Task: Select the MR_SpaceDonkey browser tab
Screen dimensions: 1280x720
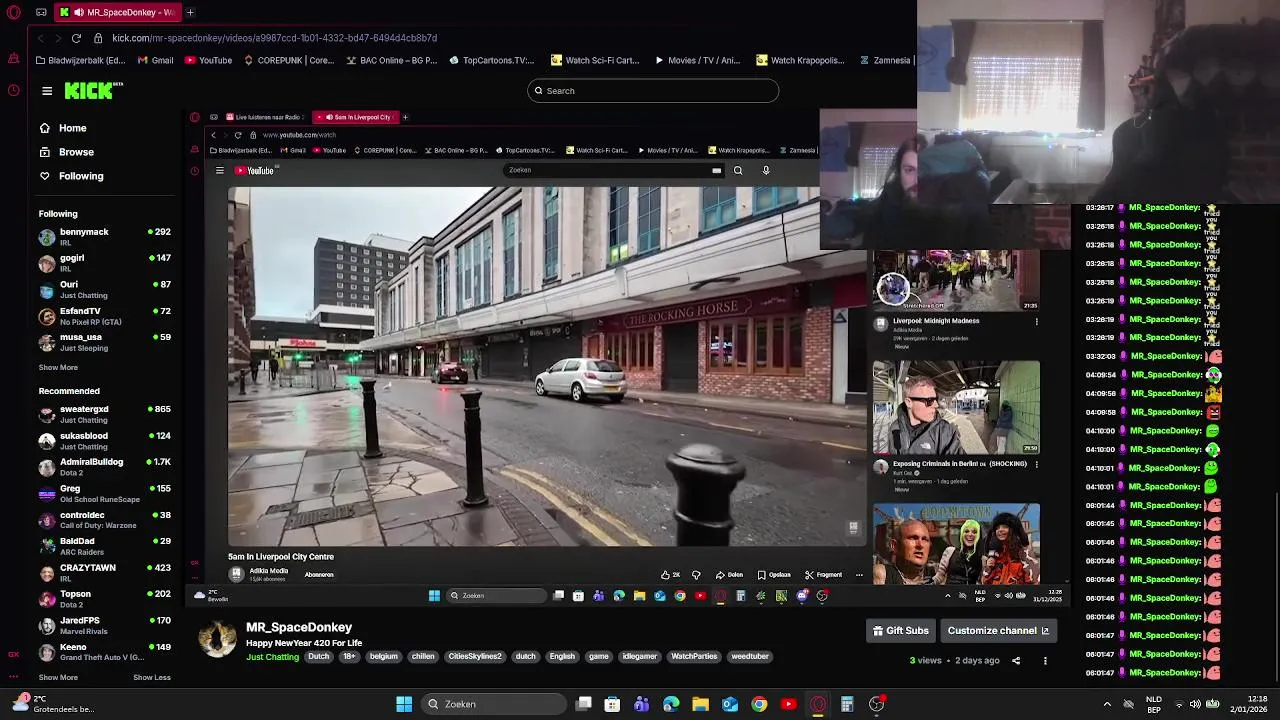Action: click(x=118, y=12)
